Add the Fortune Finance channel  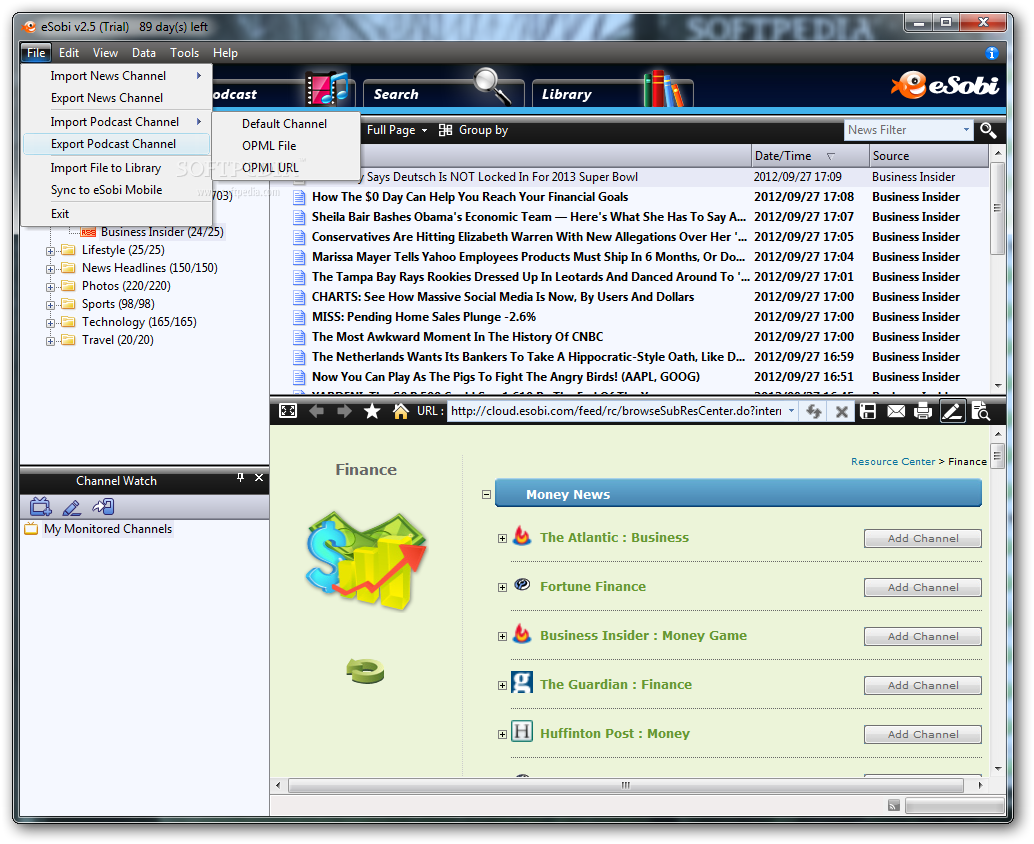click(923, 588)
